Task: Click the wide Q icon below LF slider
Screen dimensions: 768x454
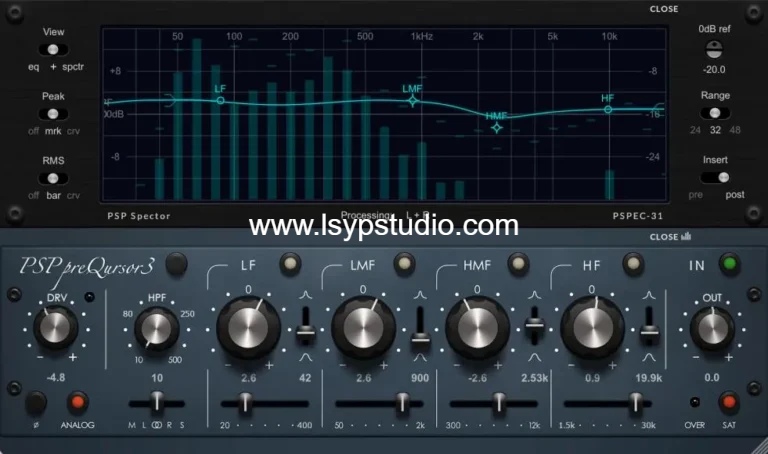Action: point(306,358)
